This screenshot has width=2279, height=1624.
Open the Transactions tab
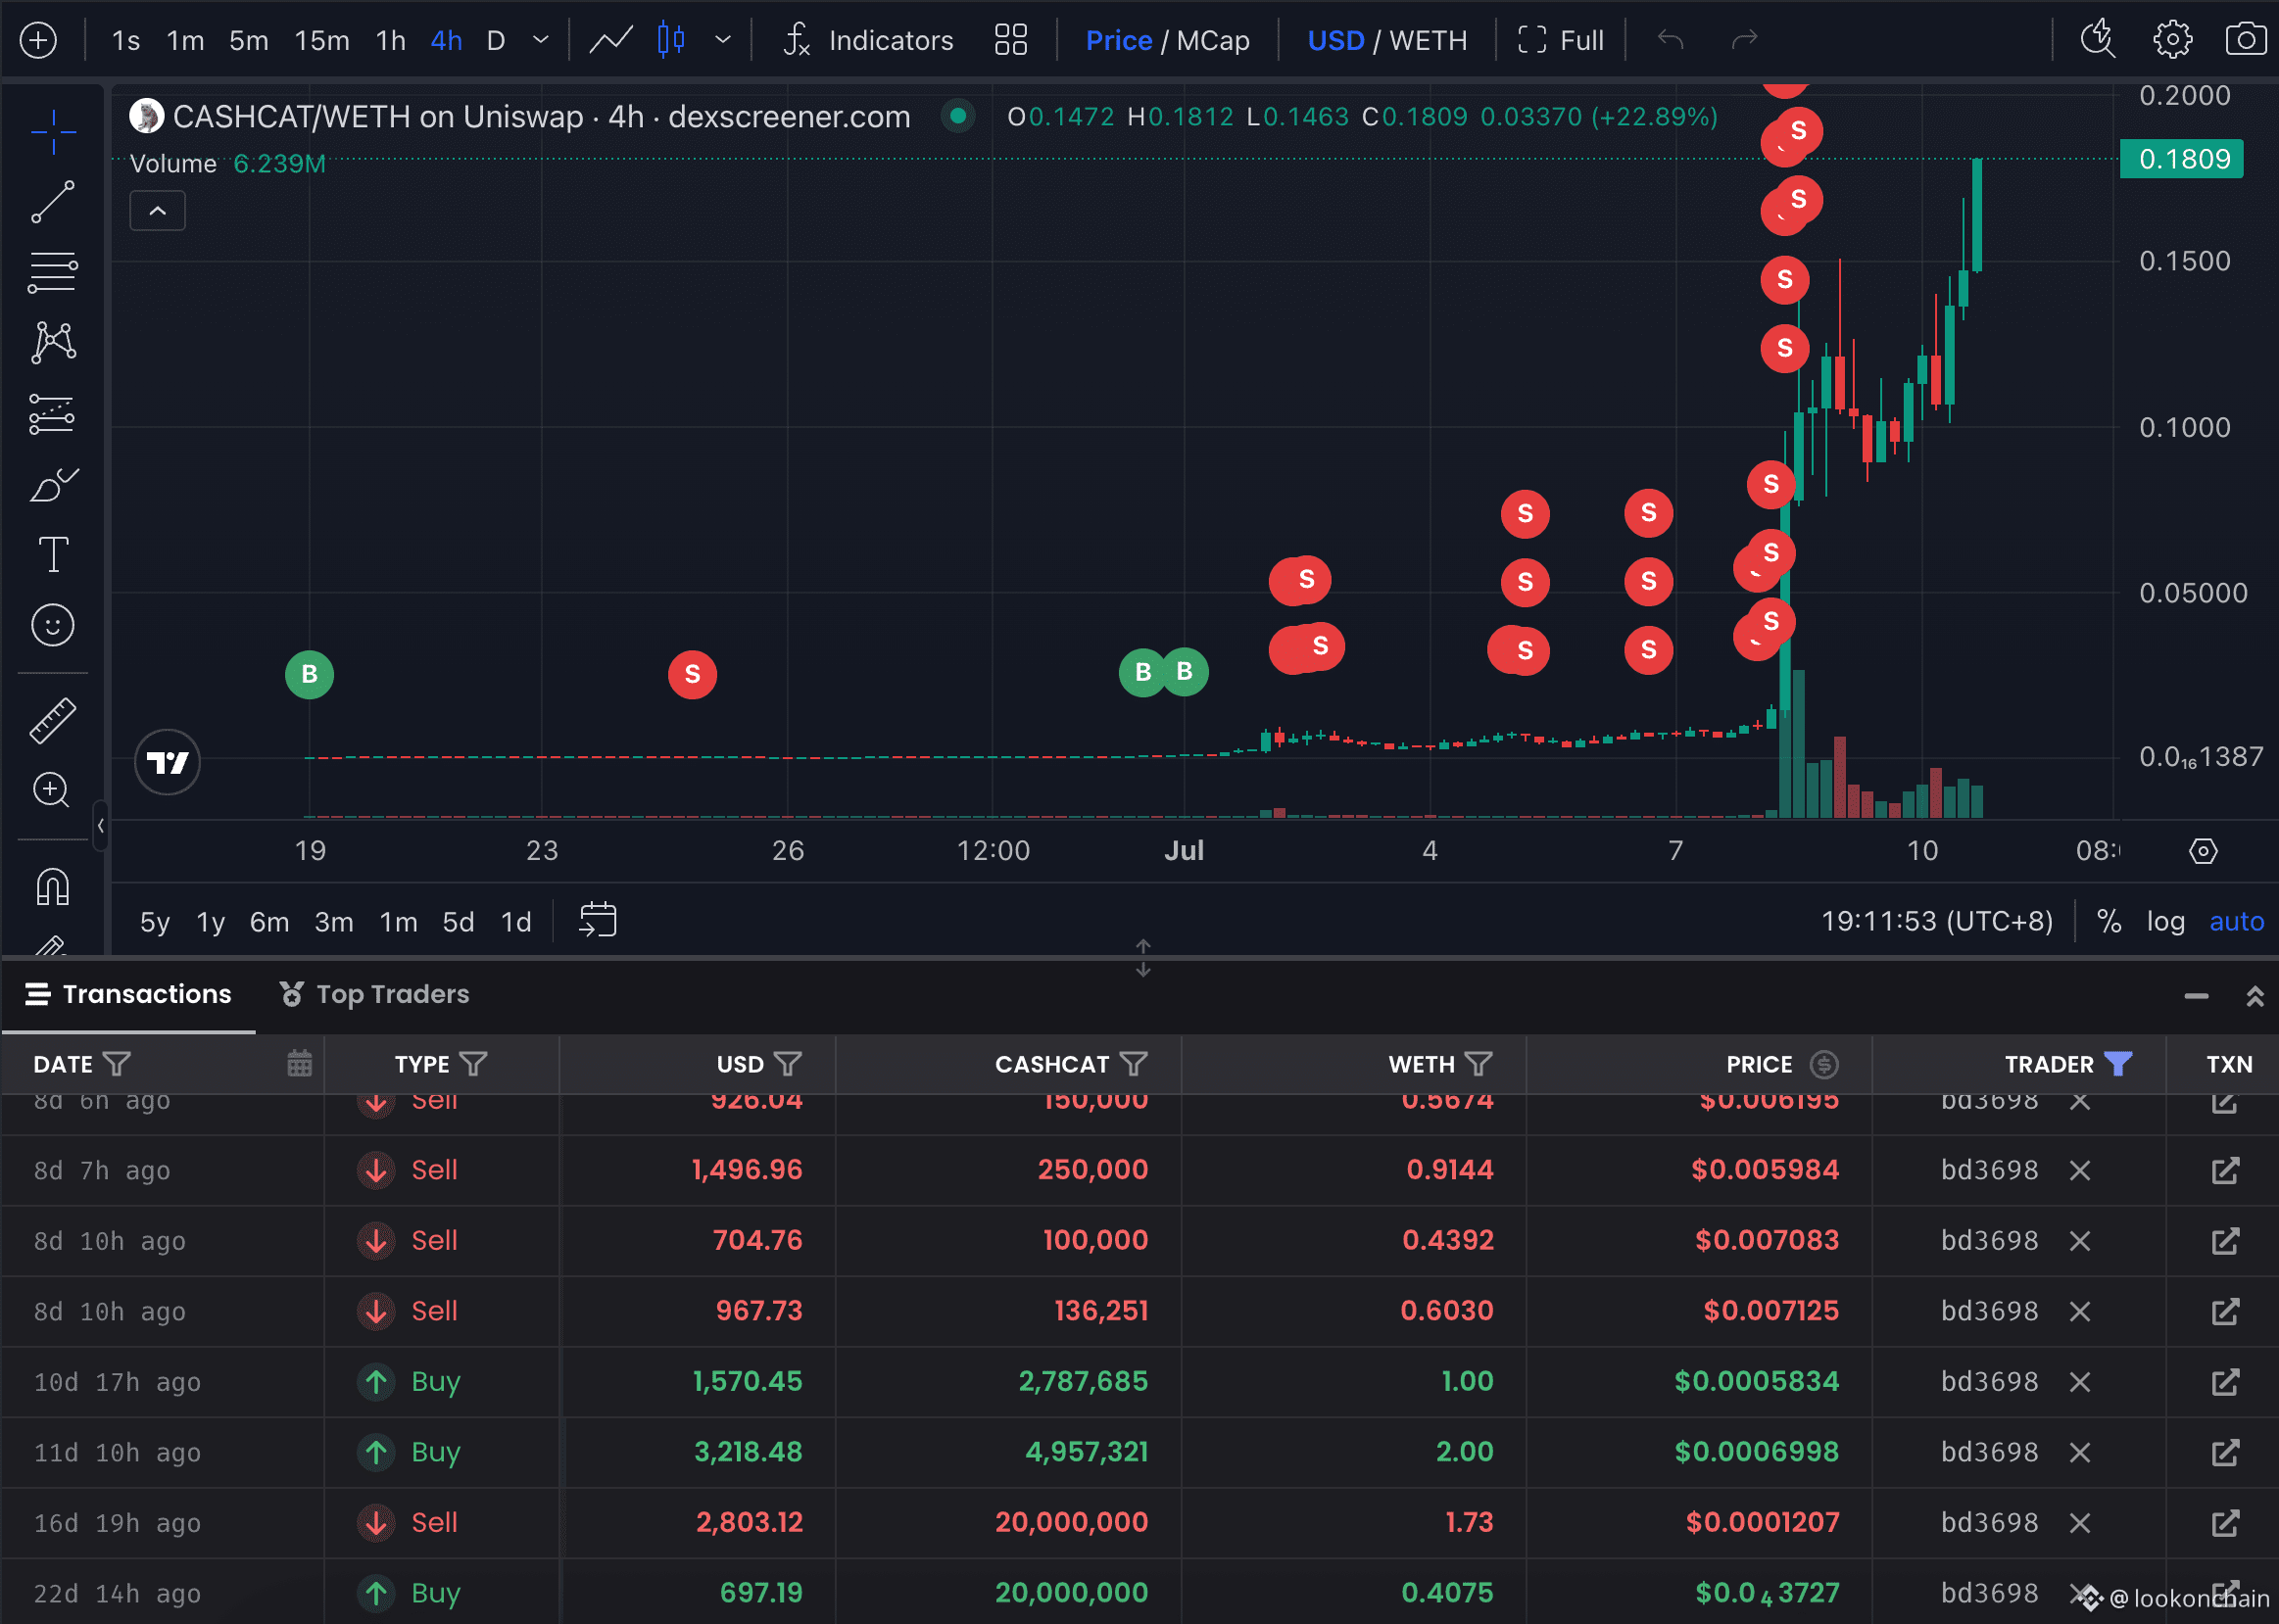pyautogui.click(x=128, y=994)
